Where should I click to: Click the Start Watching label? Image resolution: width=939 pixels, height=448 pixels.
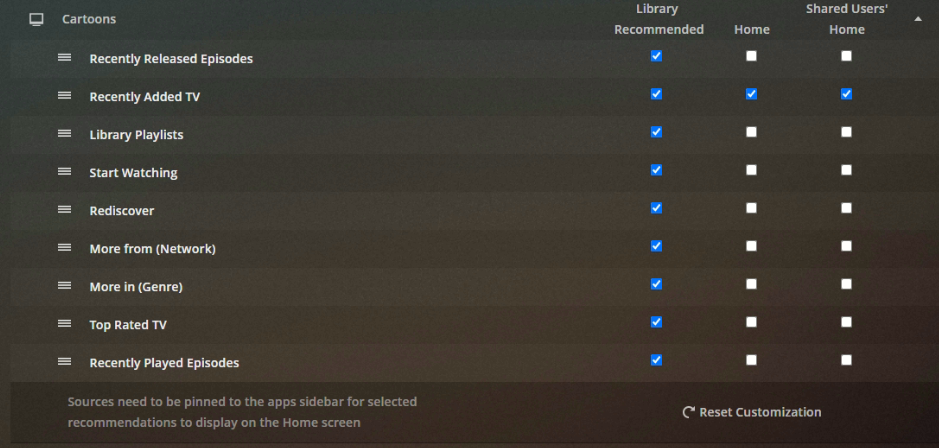point(134,173)
